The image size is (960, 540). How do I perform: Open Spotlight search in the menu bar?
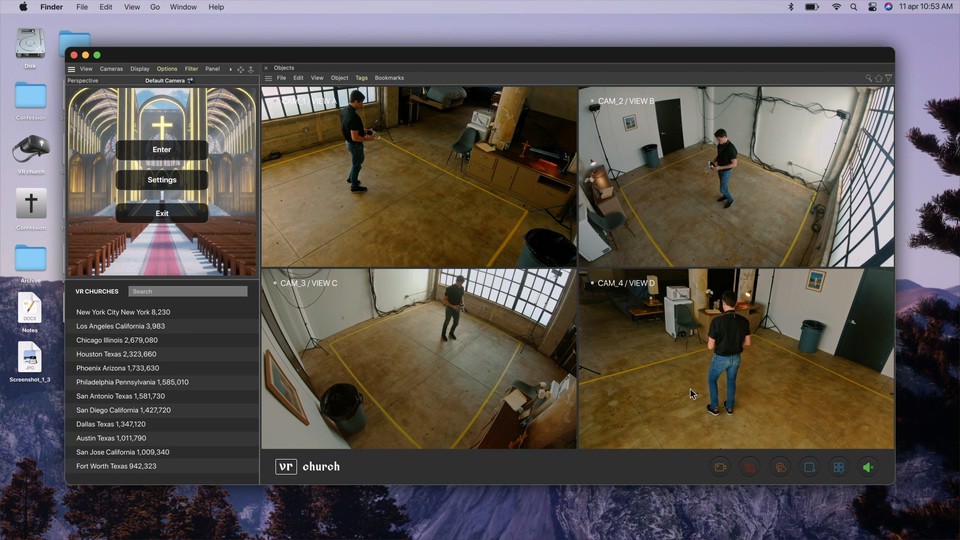pyautogui.click(x=853, y=7)
